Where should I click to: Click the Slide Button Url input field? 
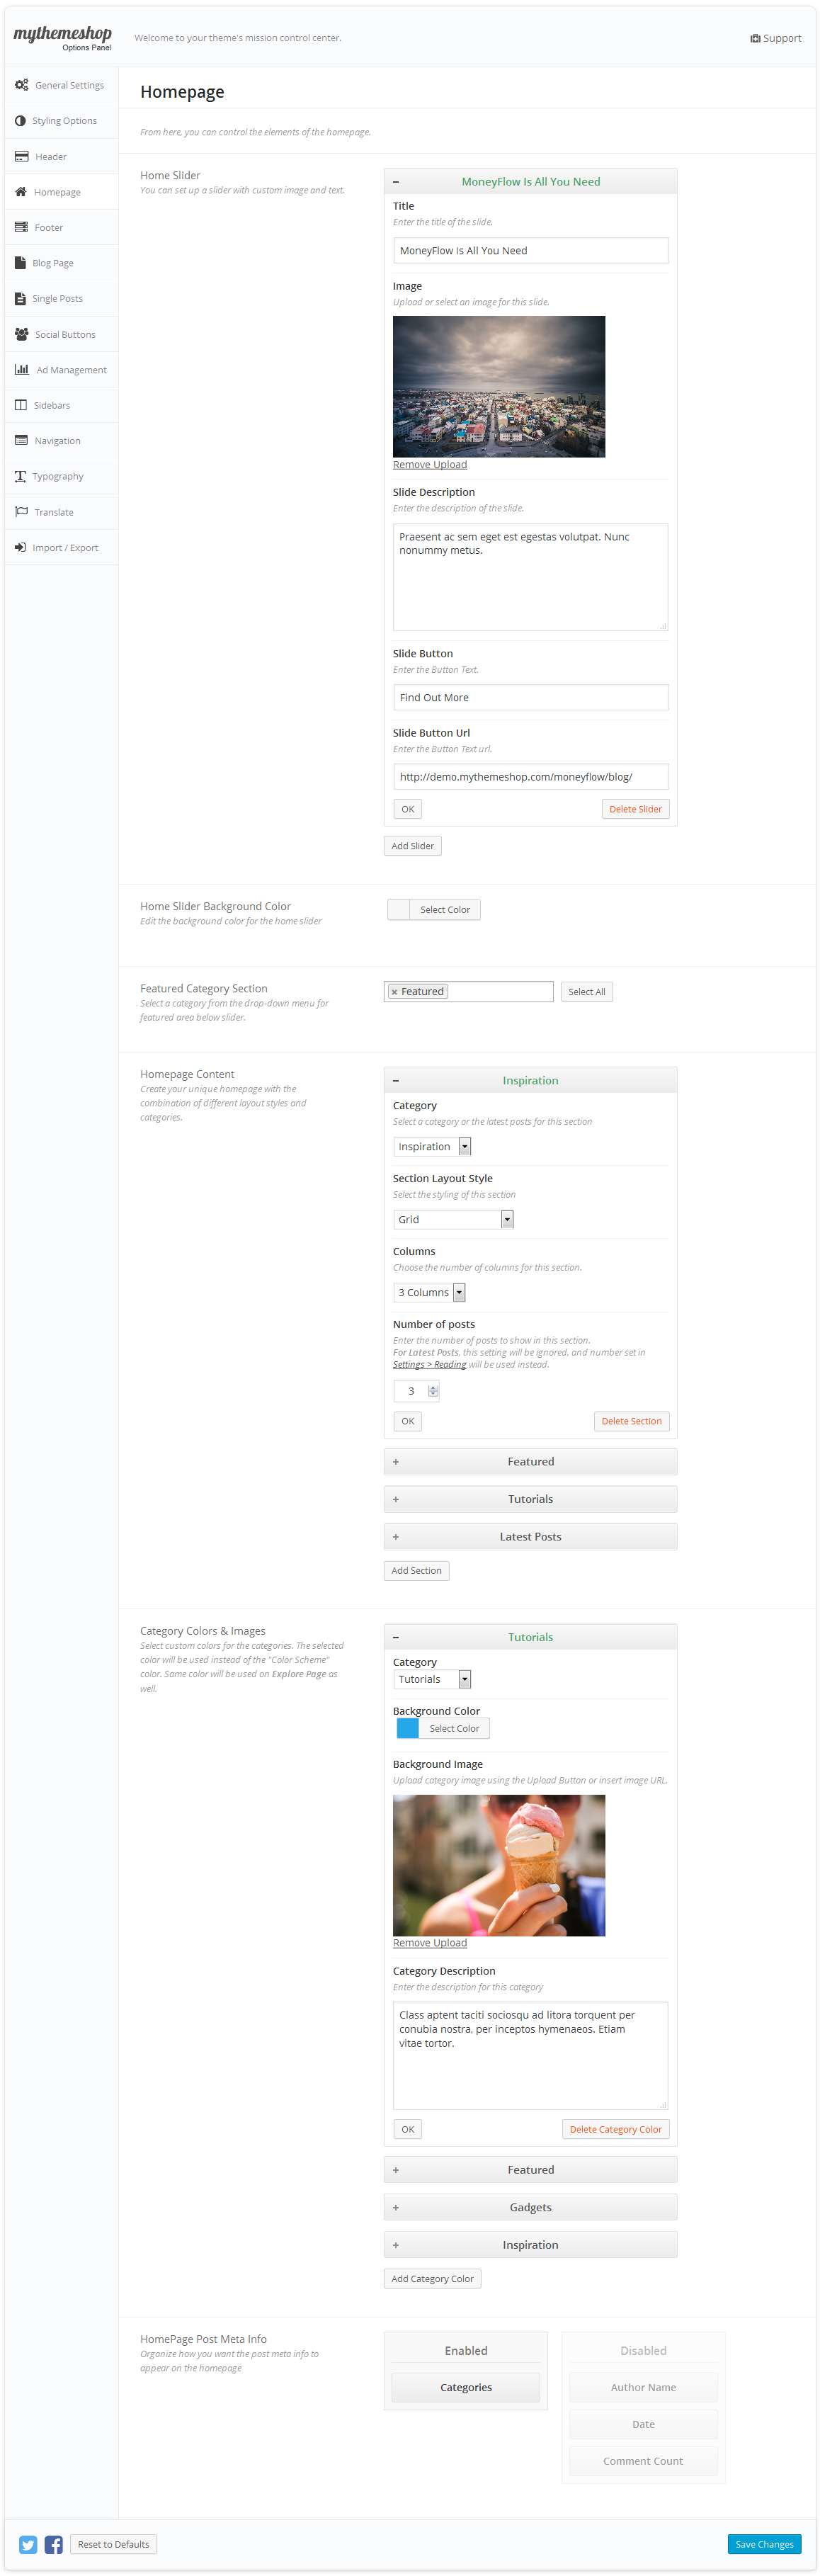(530, 776)
